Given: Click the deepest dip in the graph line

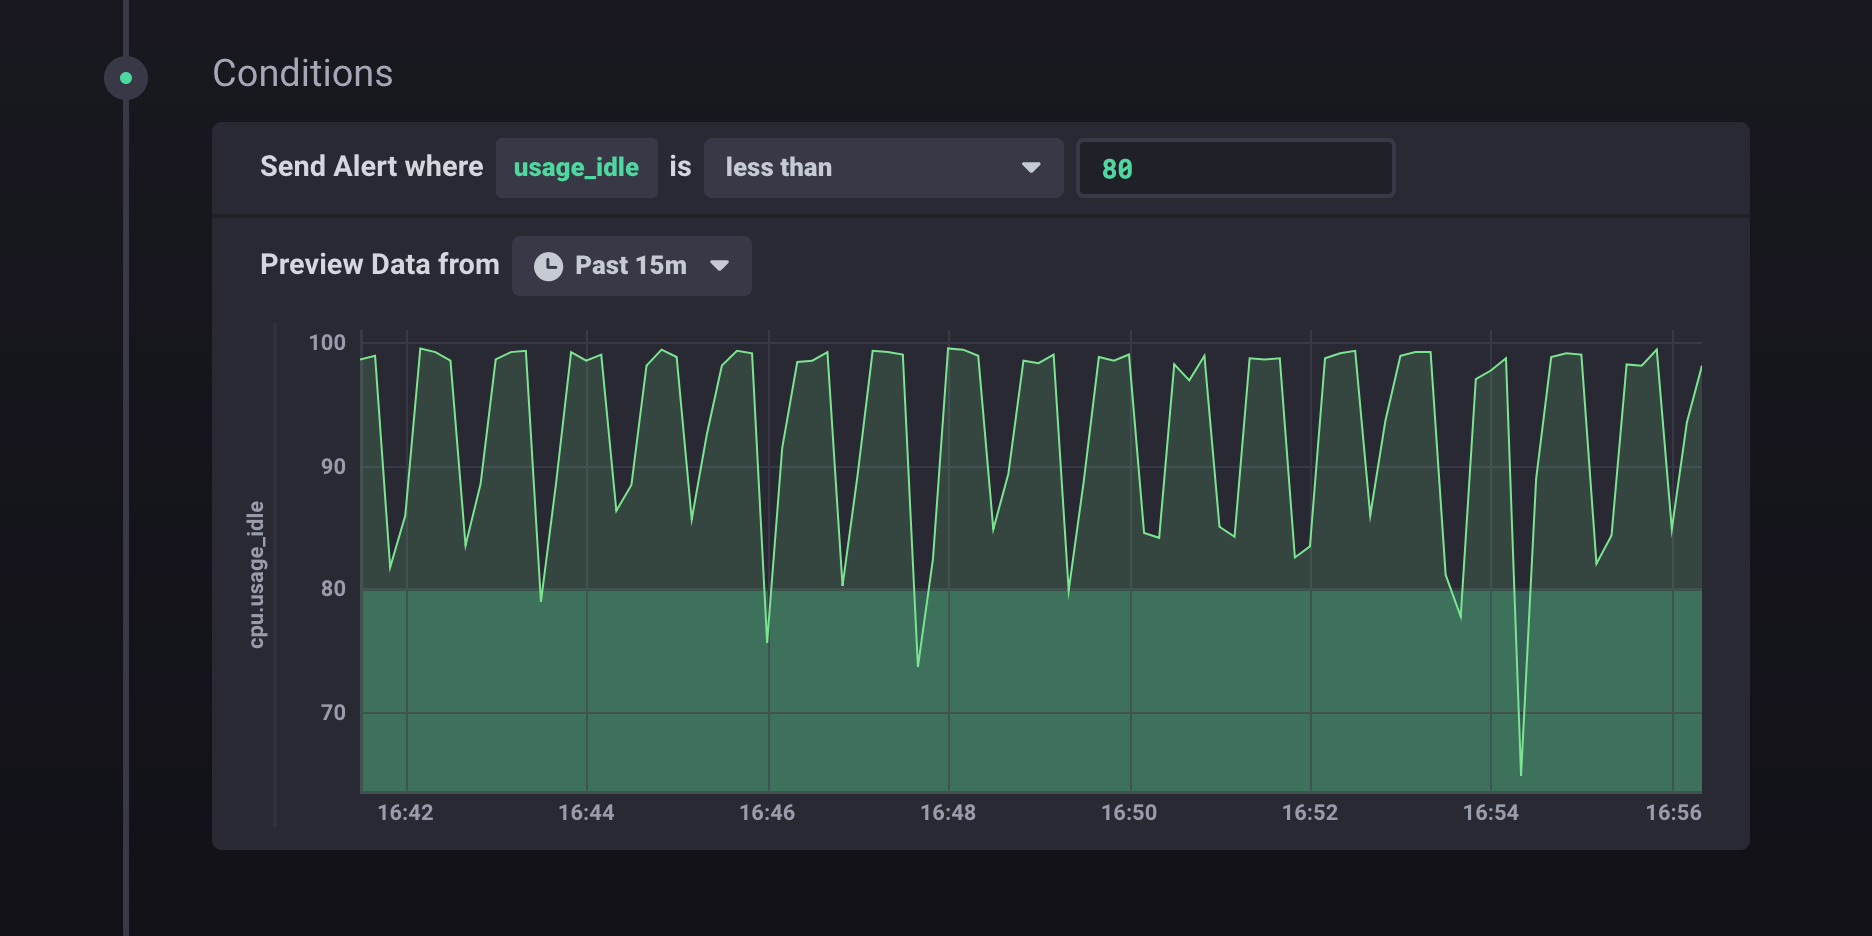Looking at the screenshot, I should [1521, 772].
